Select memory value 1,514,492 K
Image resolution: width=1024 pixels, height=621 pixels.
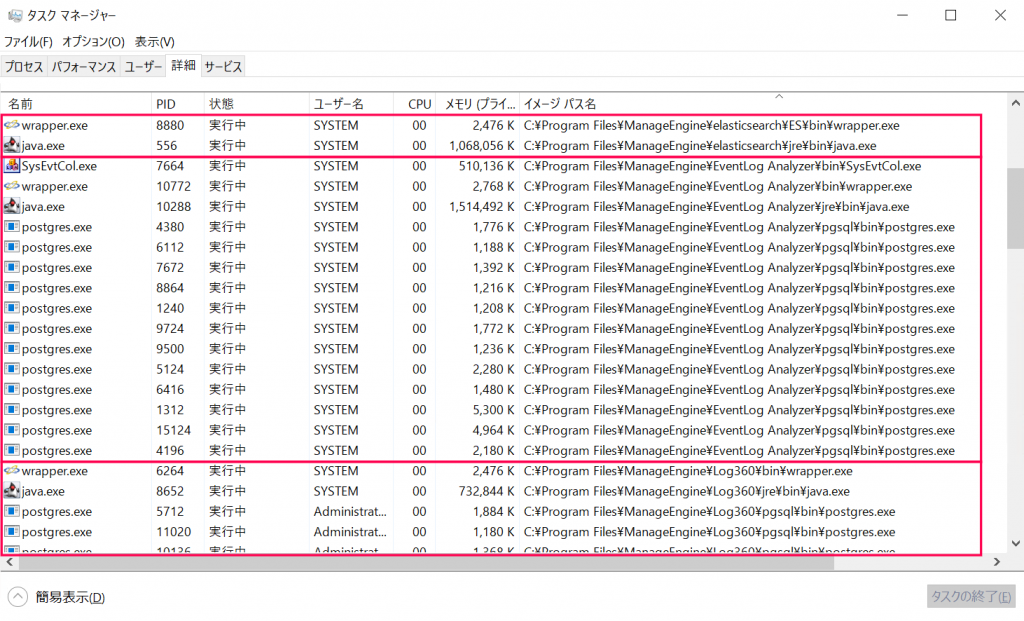coord(481,206)
